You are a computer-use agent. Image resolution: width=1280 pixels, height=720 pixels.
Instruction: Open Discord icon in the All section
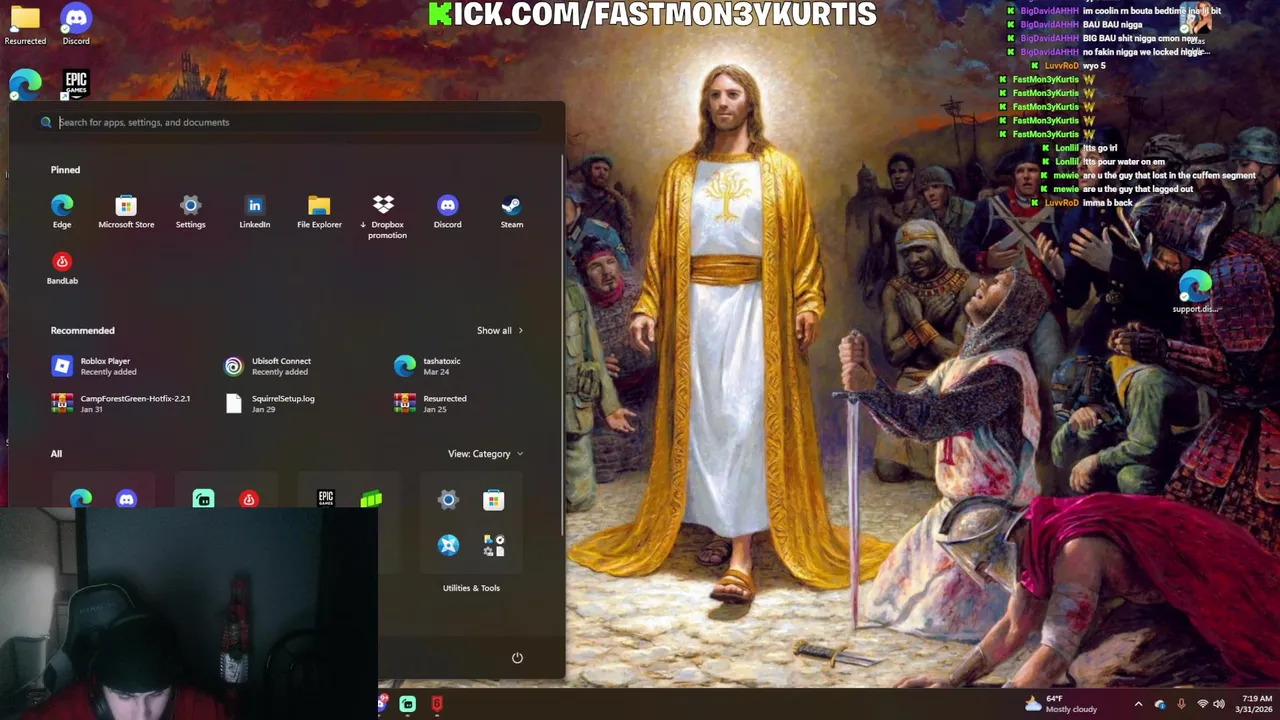pyautogui.click(x=126, y=498)
